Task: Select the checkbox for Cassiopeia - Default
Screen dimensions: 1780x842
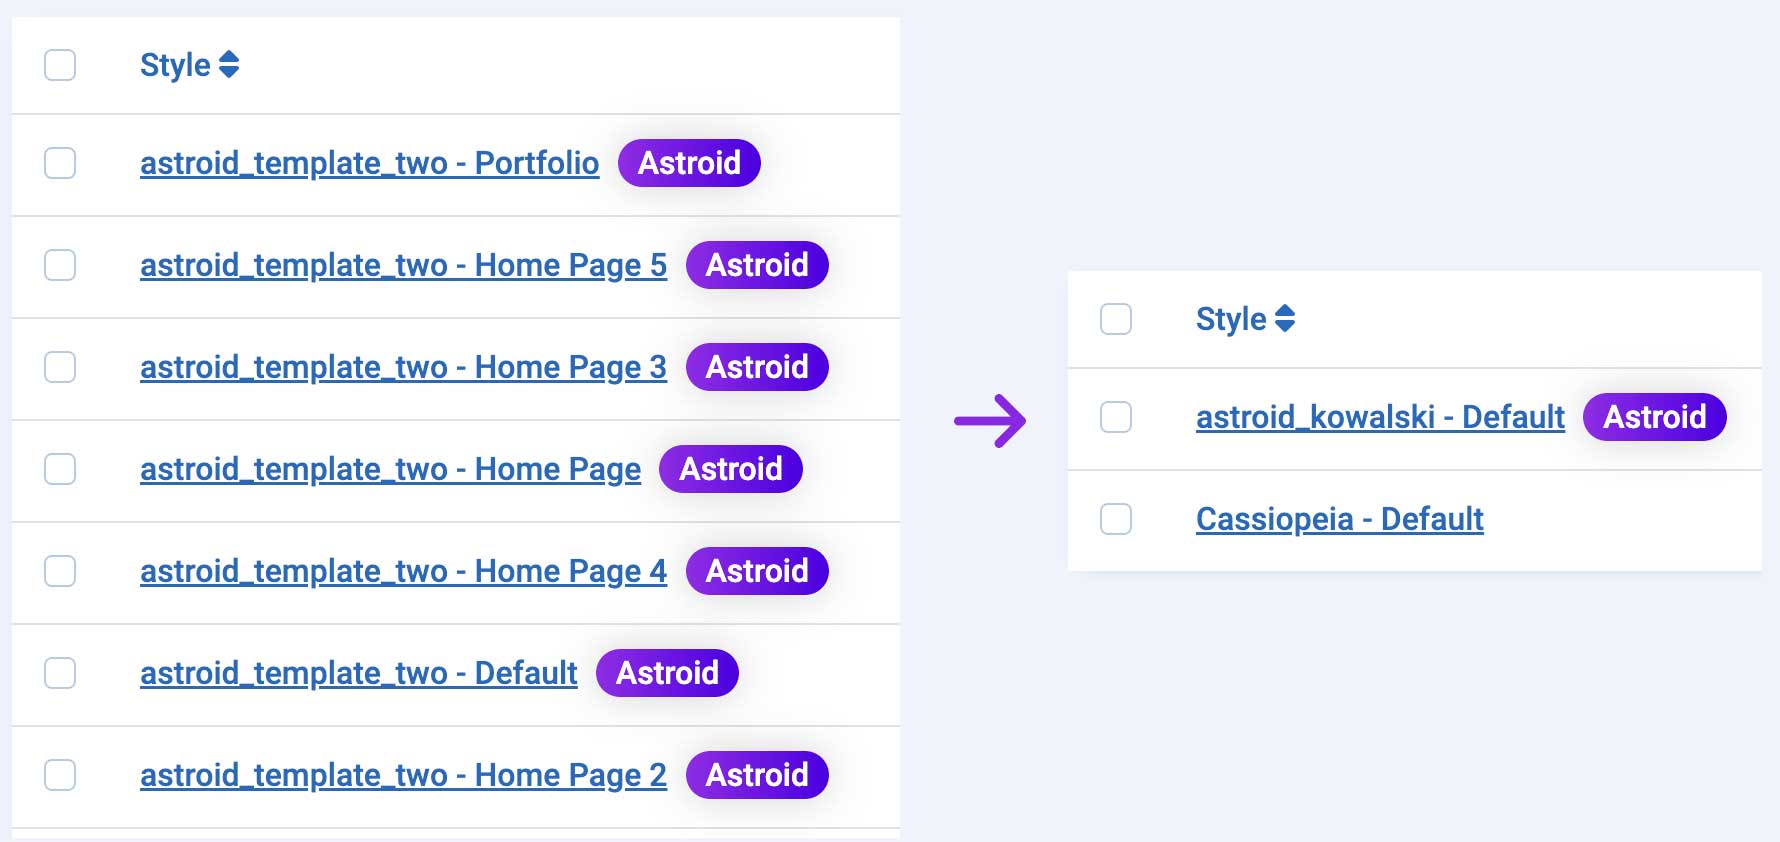Action: [x=1116, y=519]
